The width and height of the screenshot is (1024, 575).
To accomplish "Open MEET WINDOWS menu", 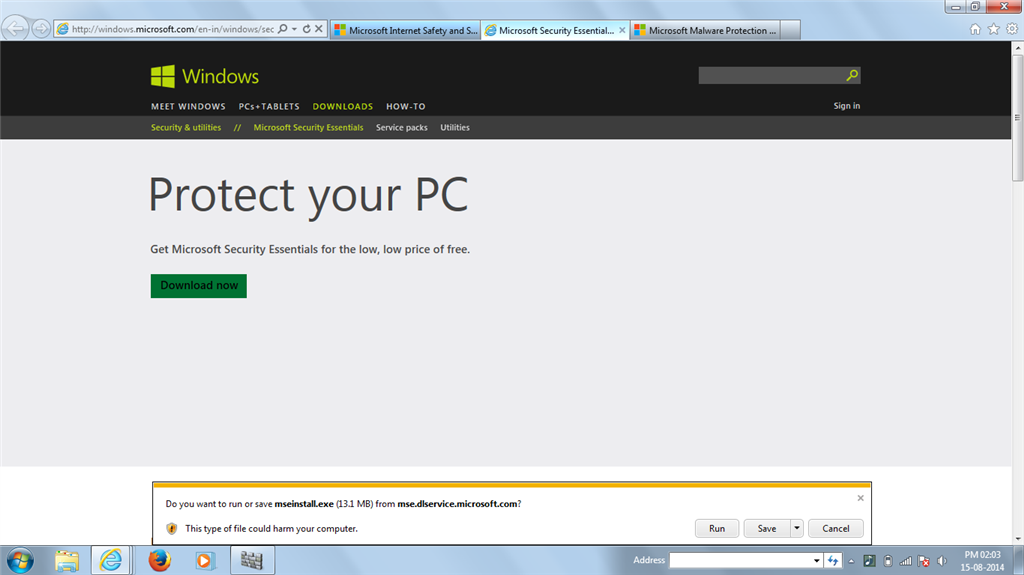I will (x=188, y=107).
